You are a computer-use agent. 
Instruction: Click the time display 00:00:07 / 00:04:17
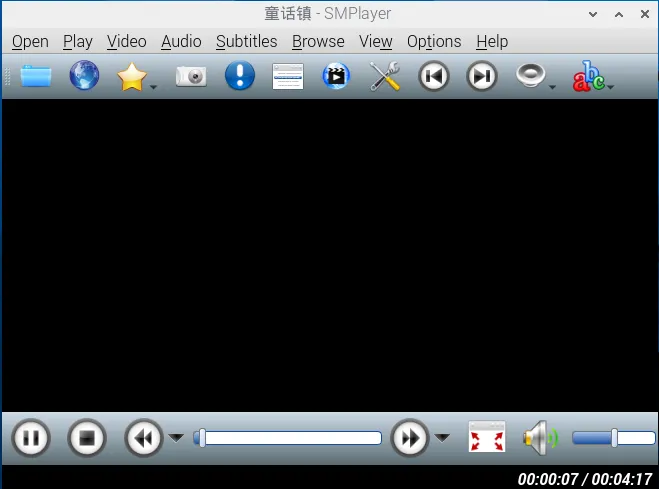coord(585,479)
